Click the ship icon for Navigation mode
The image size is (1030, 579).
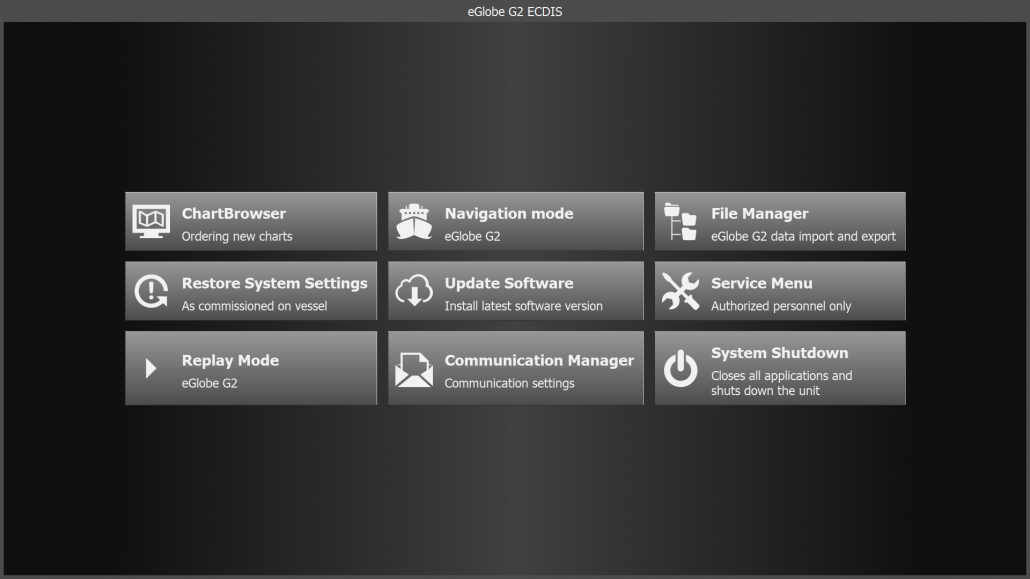[x=414, y=221]
